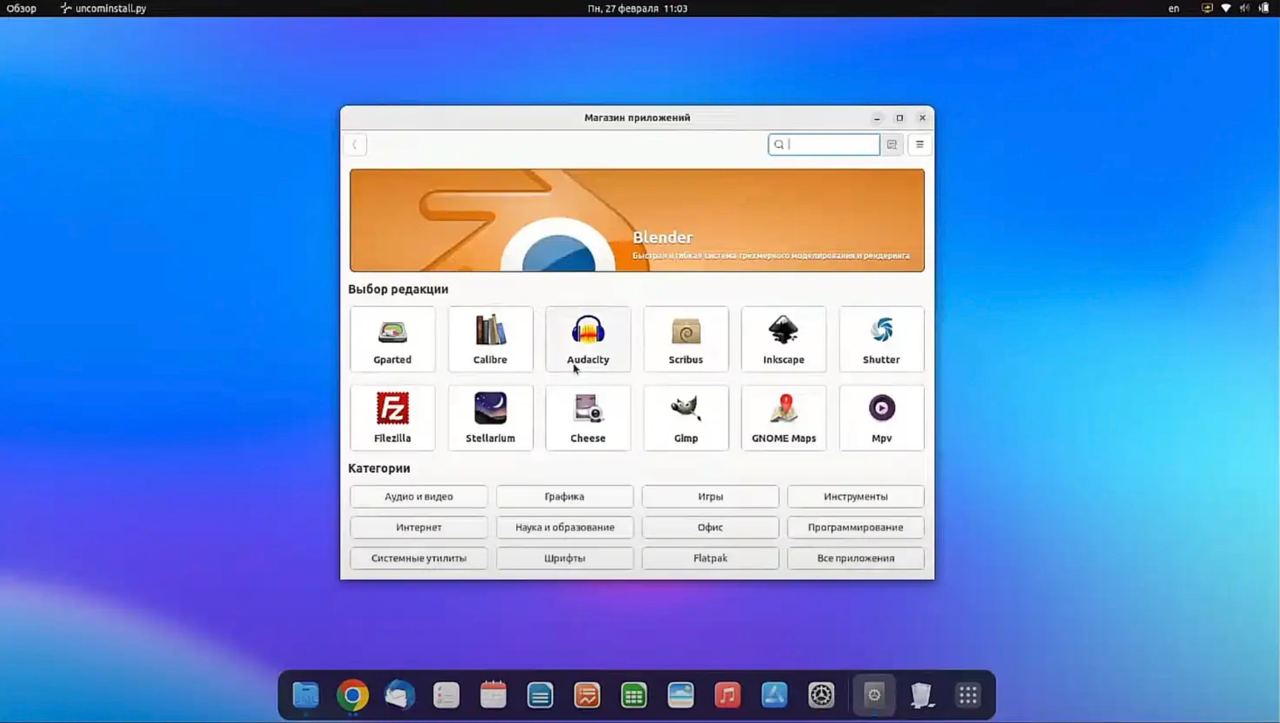
Task: Browse the Наука и образование category
Action: click(x=565, y=527)
